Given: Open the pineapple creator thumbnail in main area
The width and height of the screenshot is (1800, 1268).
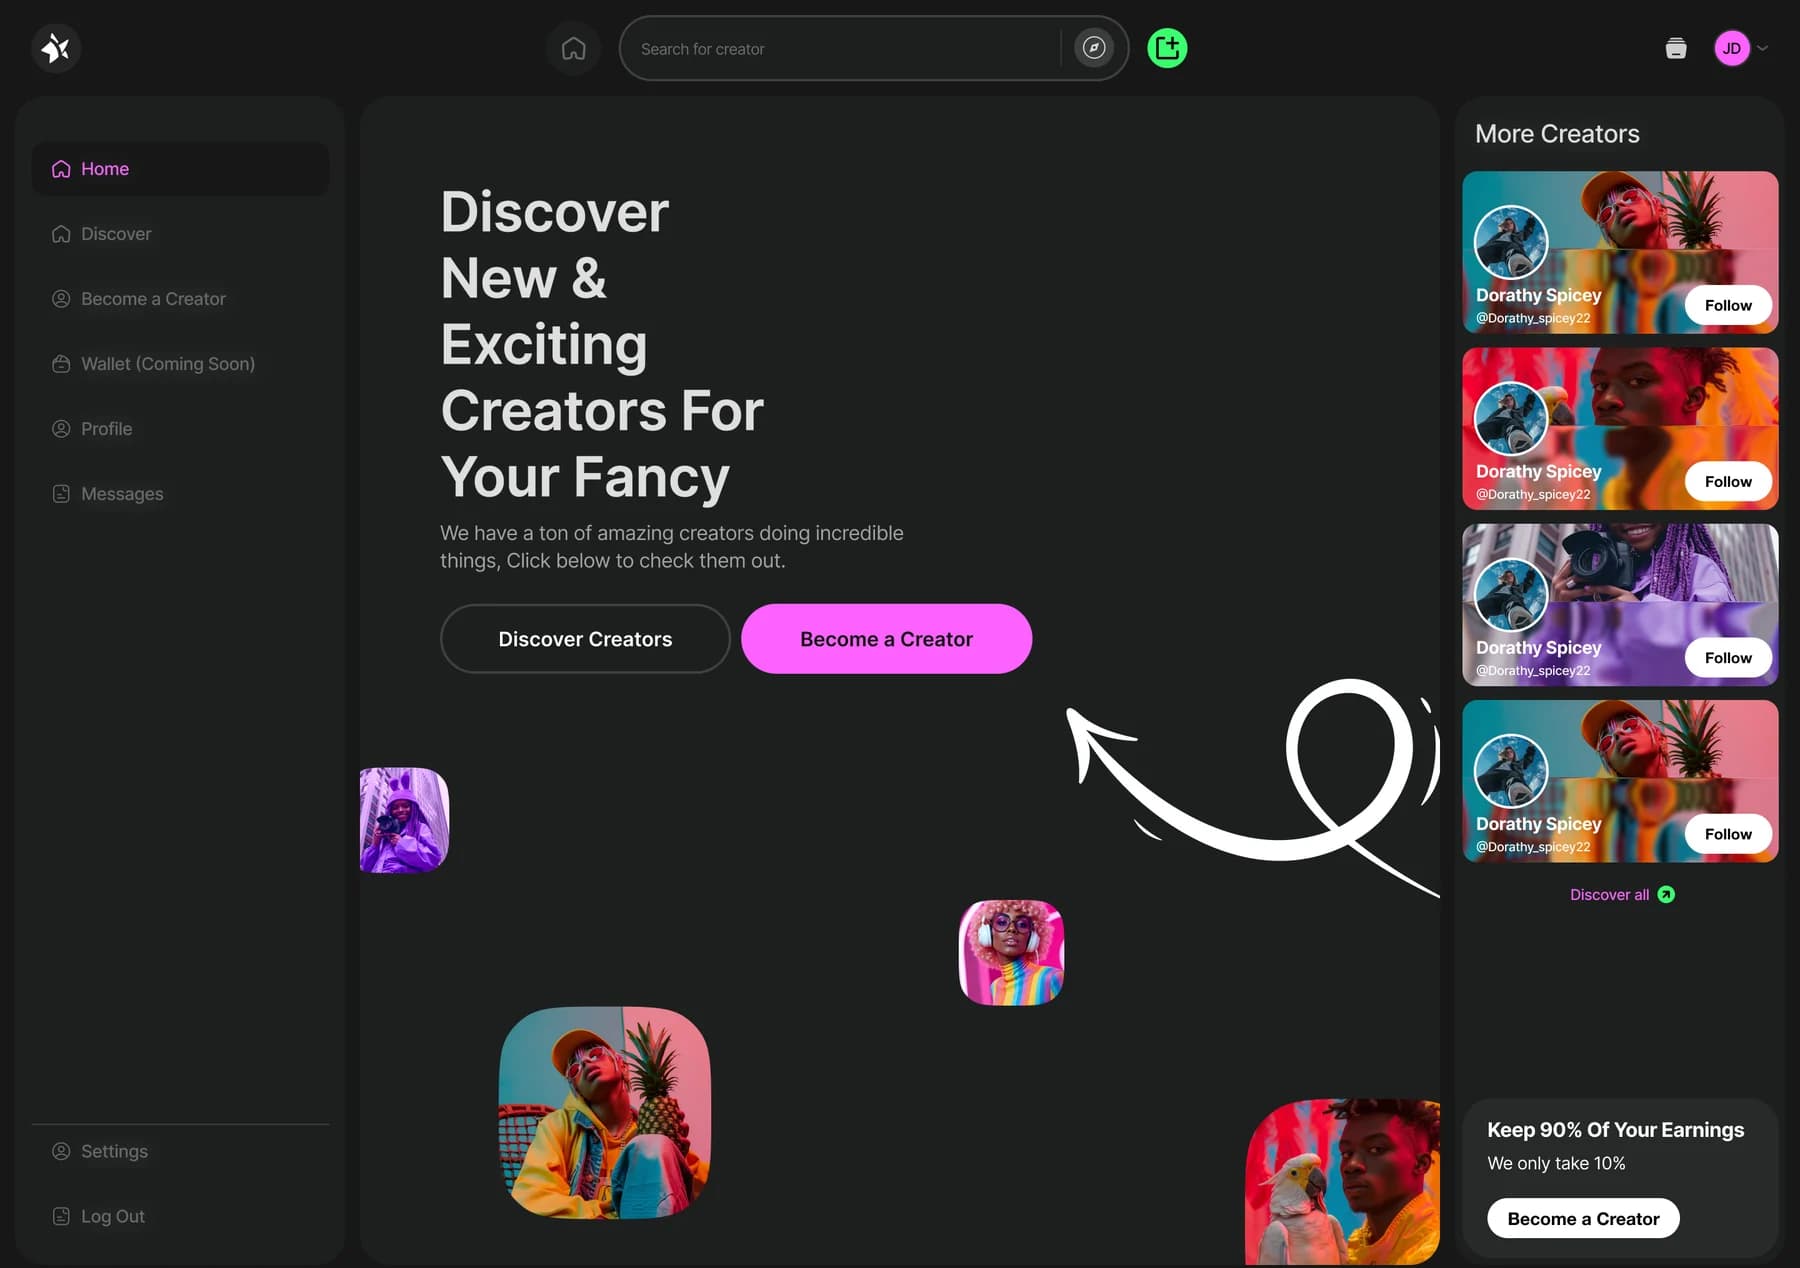Looking at the screenshot, I should click(x=605, y=1113).
